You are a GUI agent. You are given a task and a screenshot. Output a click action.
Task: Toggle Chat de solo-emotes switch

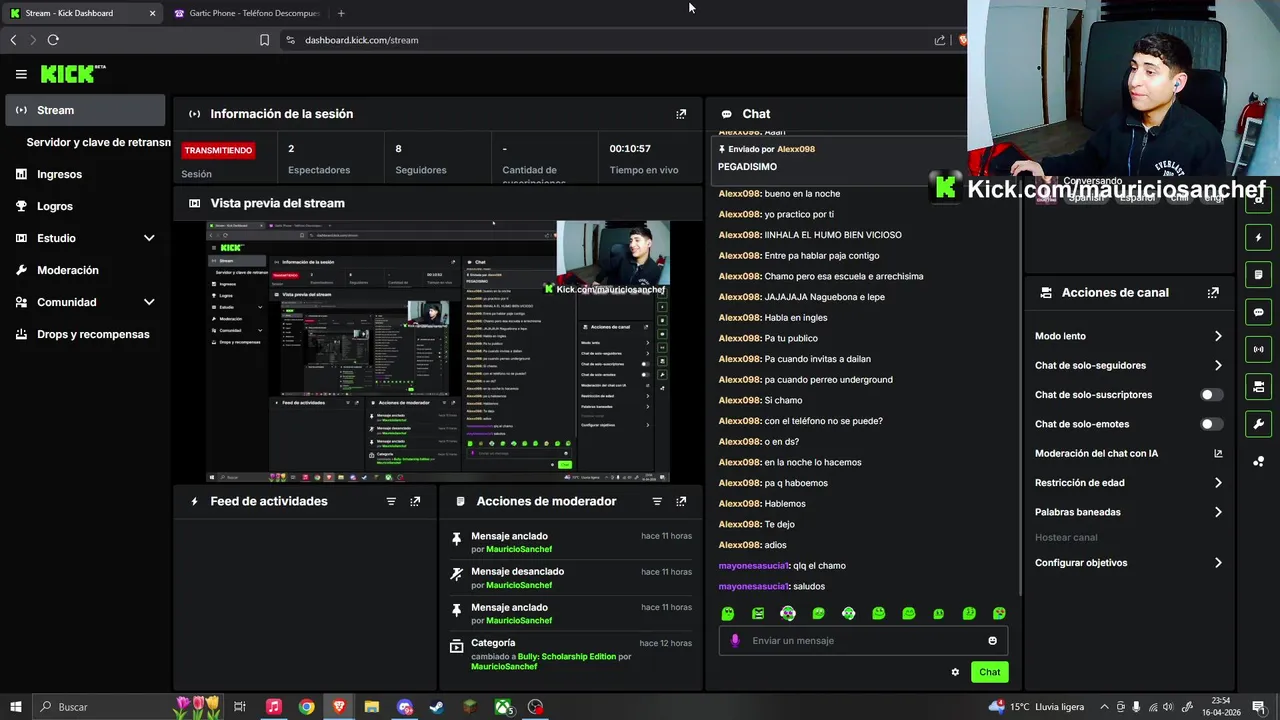pyautogui.click(x=1210, y=424)
